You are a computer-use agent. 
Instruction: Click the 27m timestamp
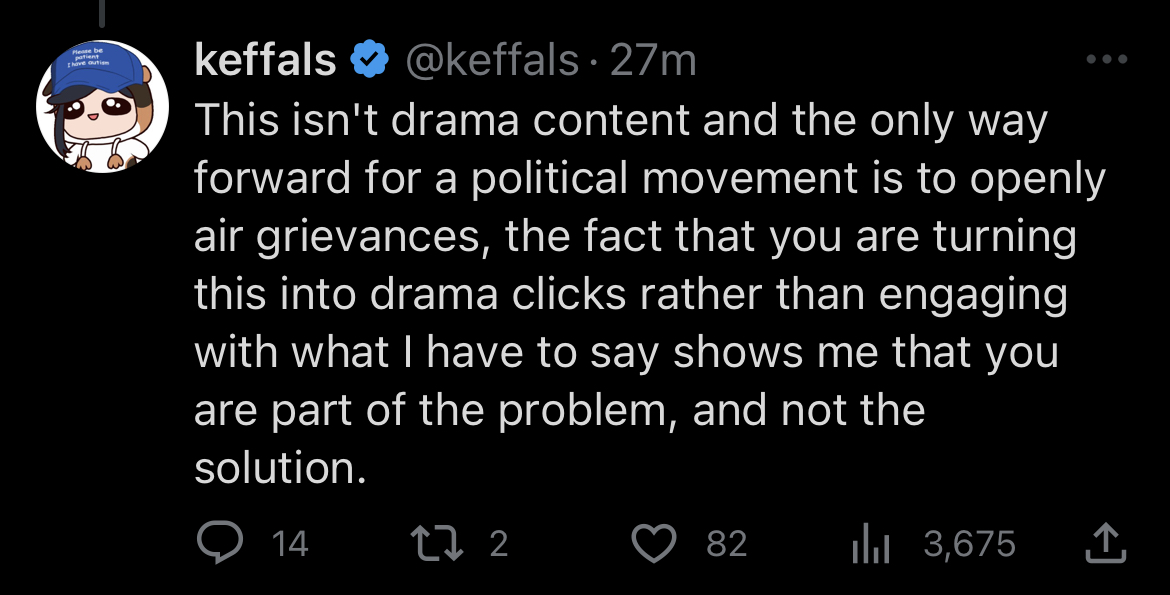tap(653, 60)
